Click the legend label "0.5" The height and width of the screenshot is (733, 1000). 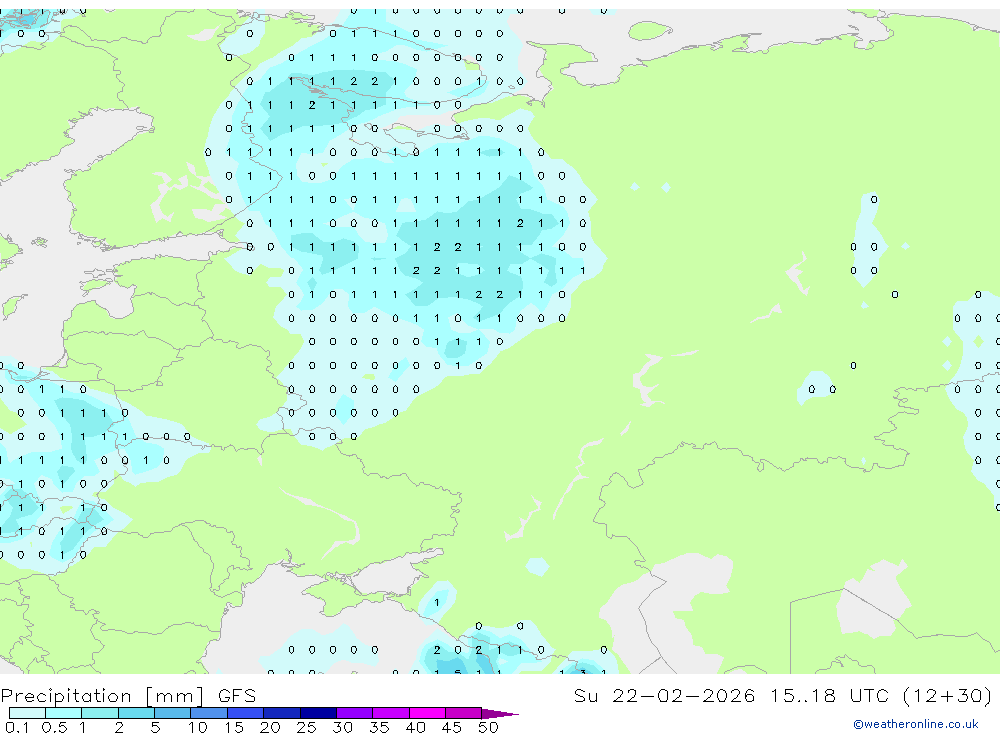pyautogui.click(x=54, y=727)
